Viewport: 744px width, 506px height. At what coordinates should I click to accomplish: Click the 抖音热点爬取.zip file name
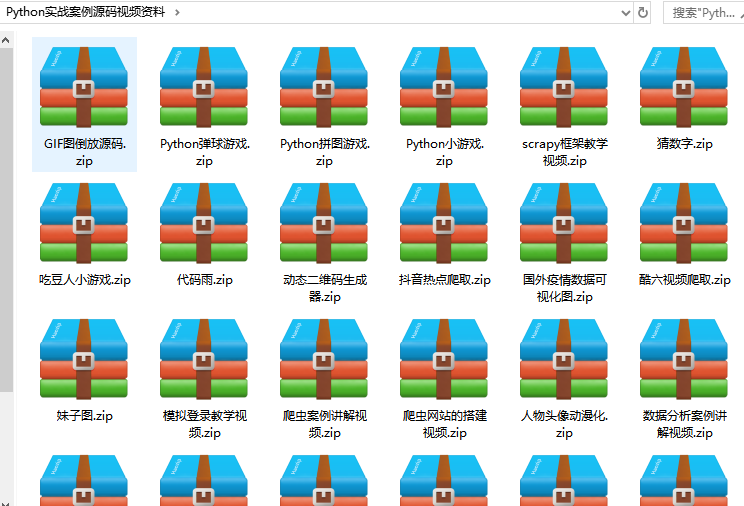click(x=445, y=280)
